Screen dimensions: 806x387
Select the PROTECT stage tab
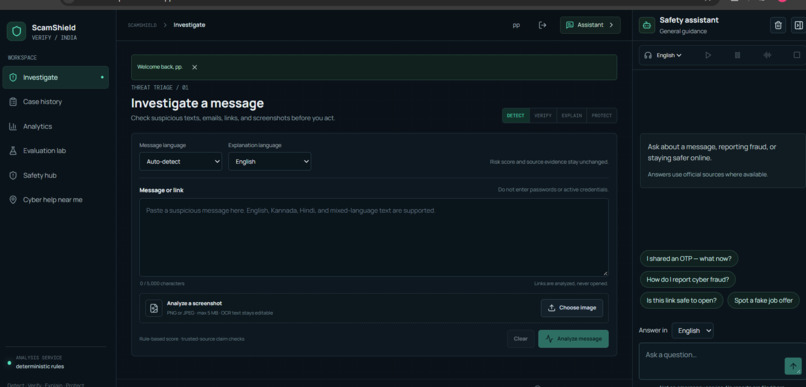pos(601,116)
